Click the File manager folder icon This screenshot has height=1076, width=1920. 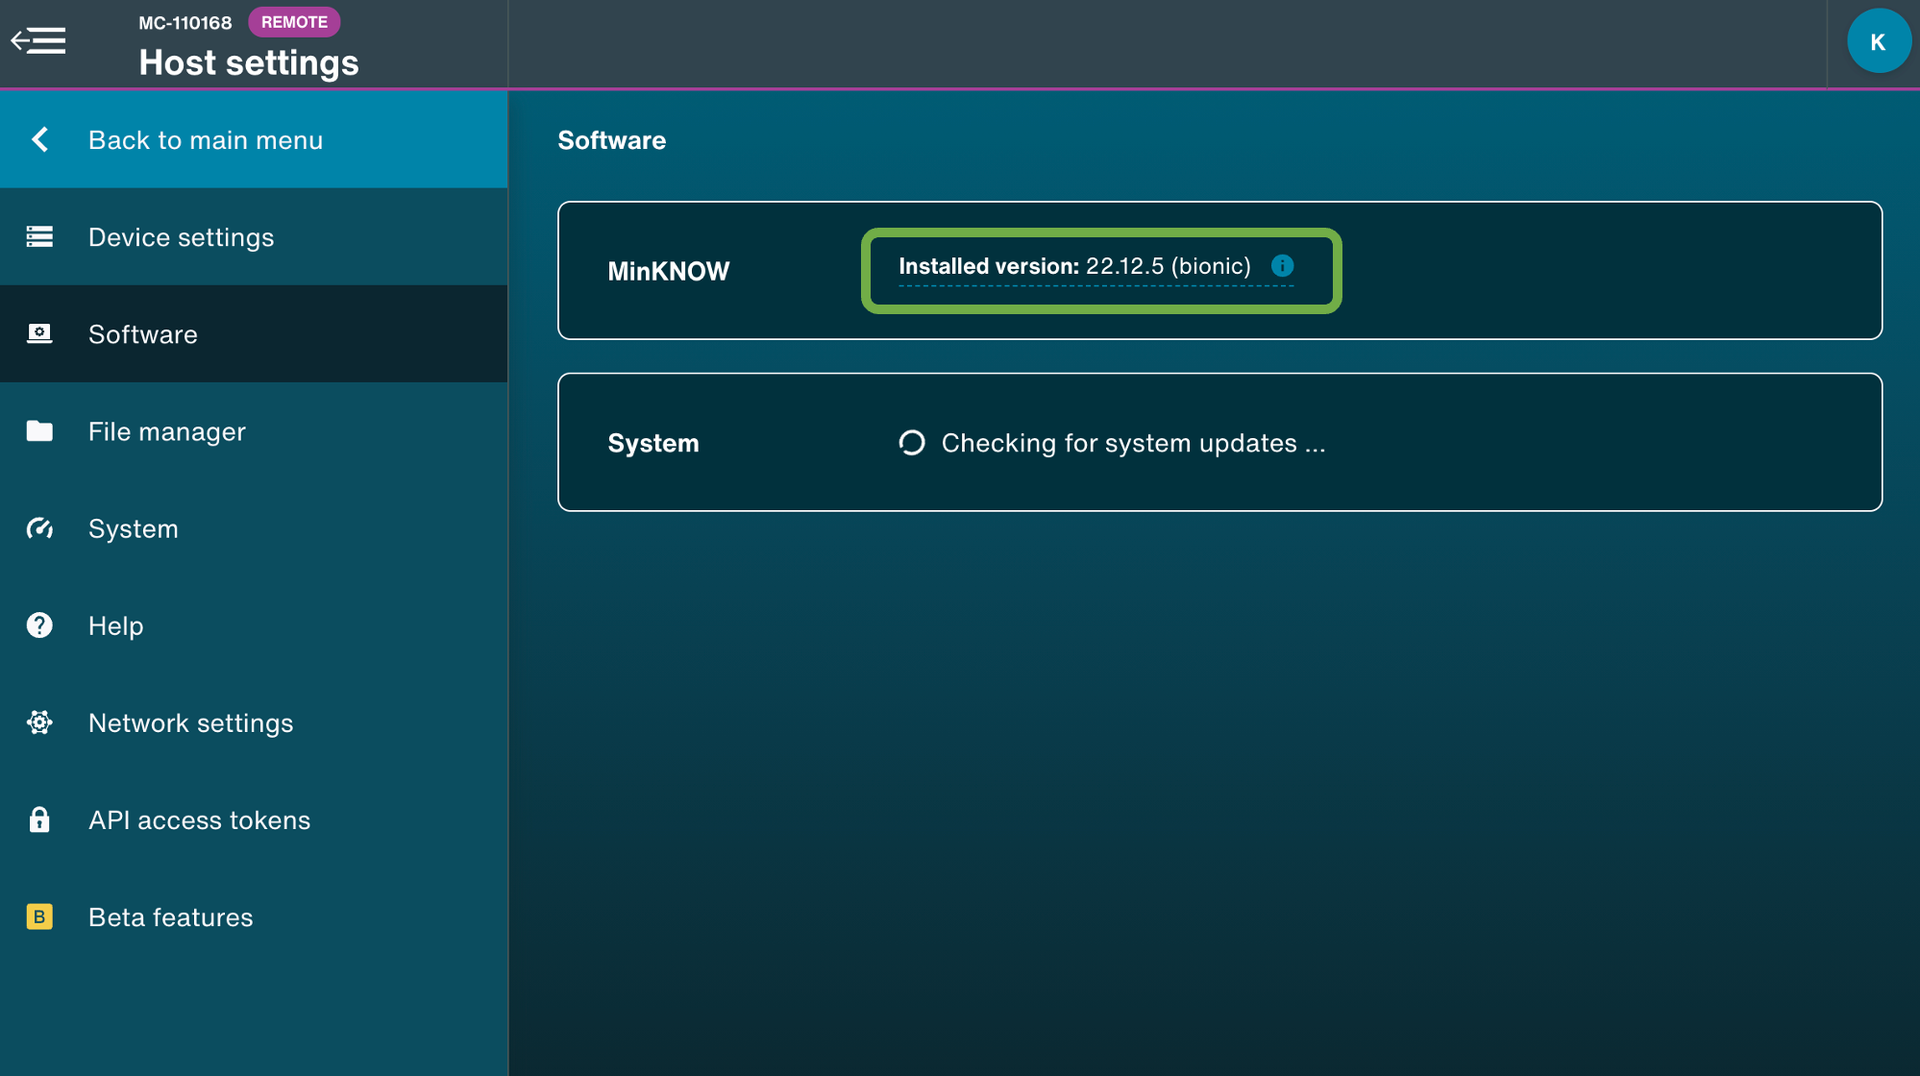coord(39,431)
